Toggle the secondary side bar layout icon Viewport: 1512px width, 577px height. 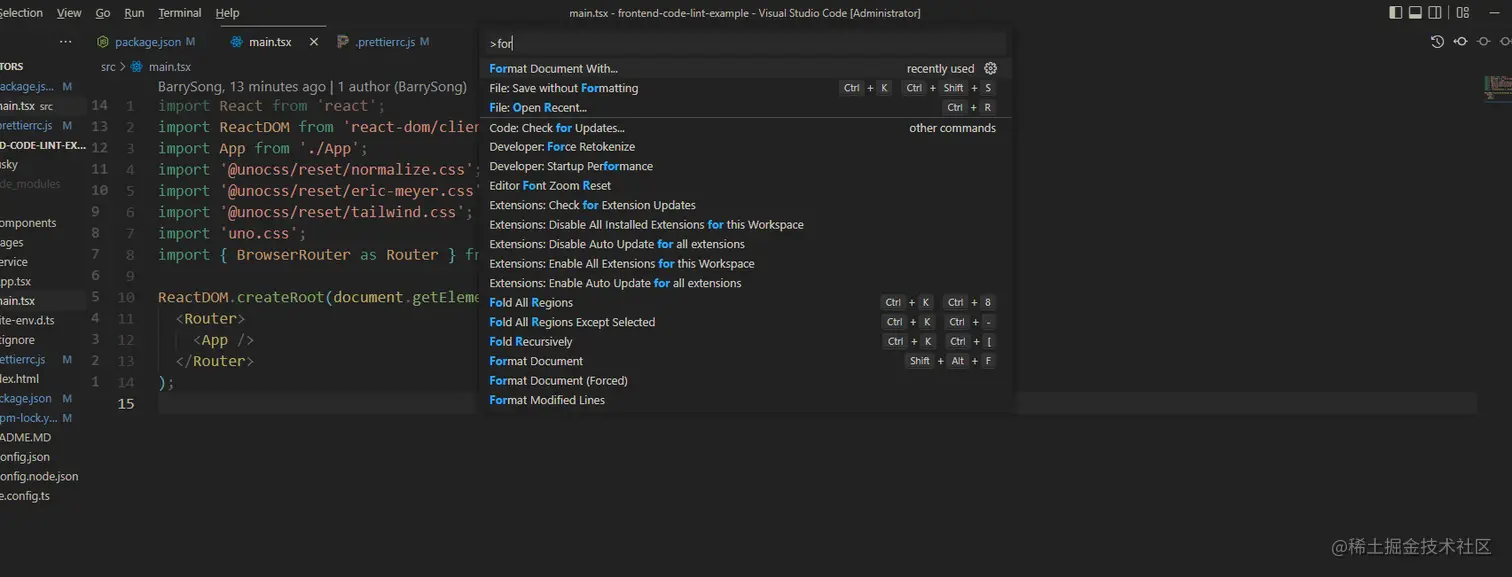coord(1435,13)
